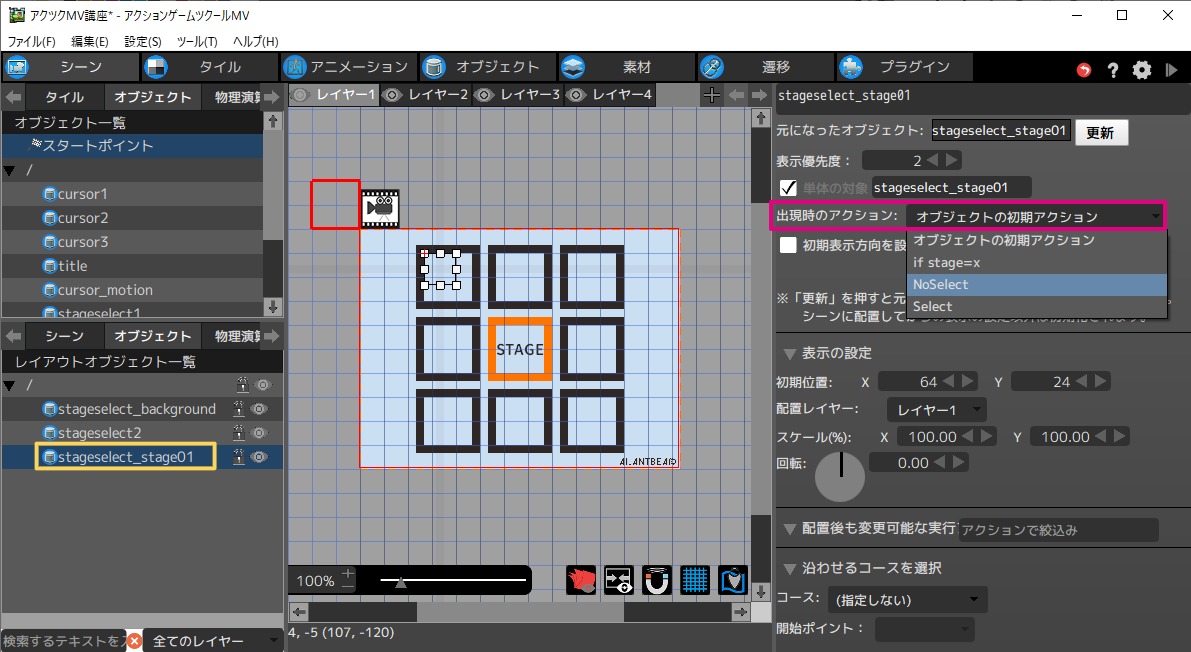
Task: Switch to the アニメーション tab
Action: coord(346,67)
